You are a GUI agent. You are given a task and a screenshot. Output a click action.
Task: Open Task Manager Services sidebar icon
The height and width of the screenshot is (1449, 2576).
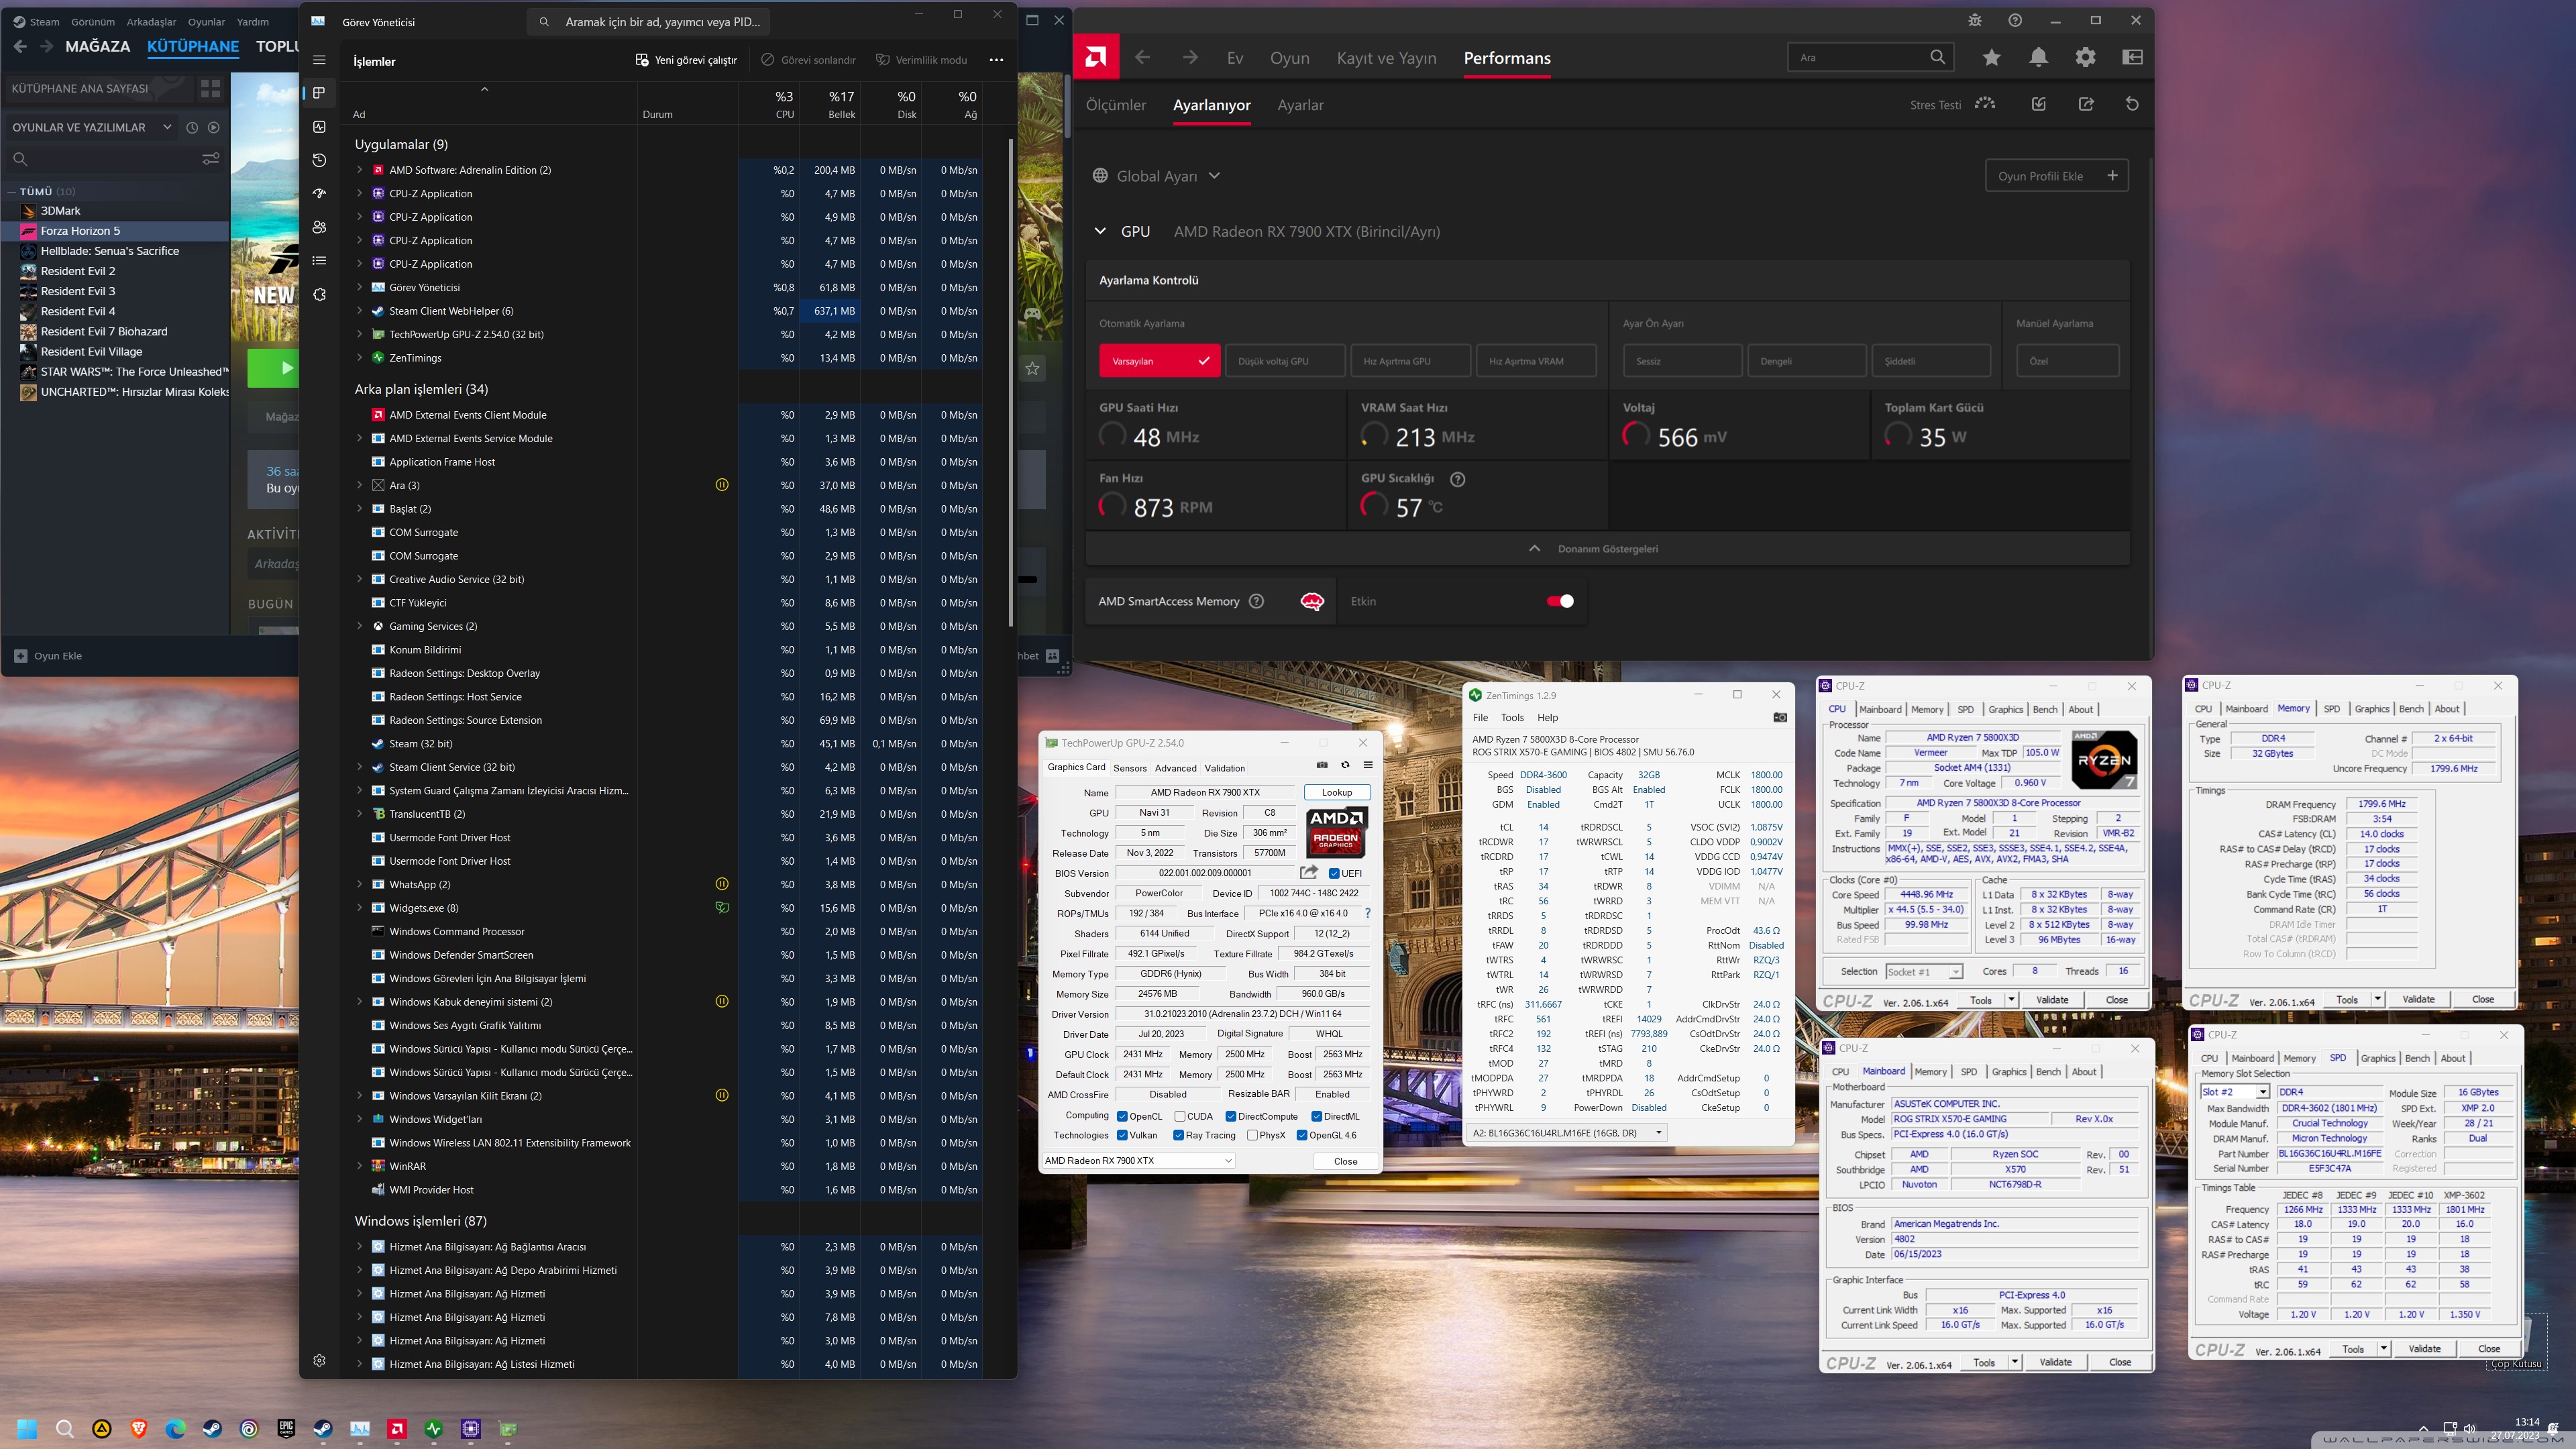(x=319, y=294)
